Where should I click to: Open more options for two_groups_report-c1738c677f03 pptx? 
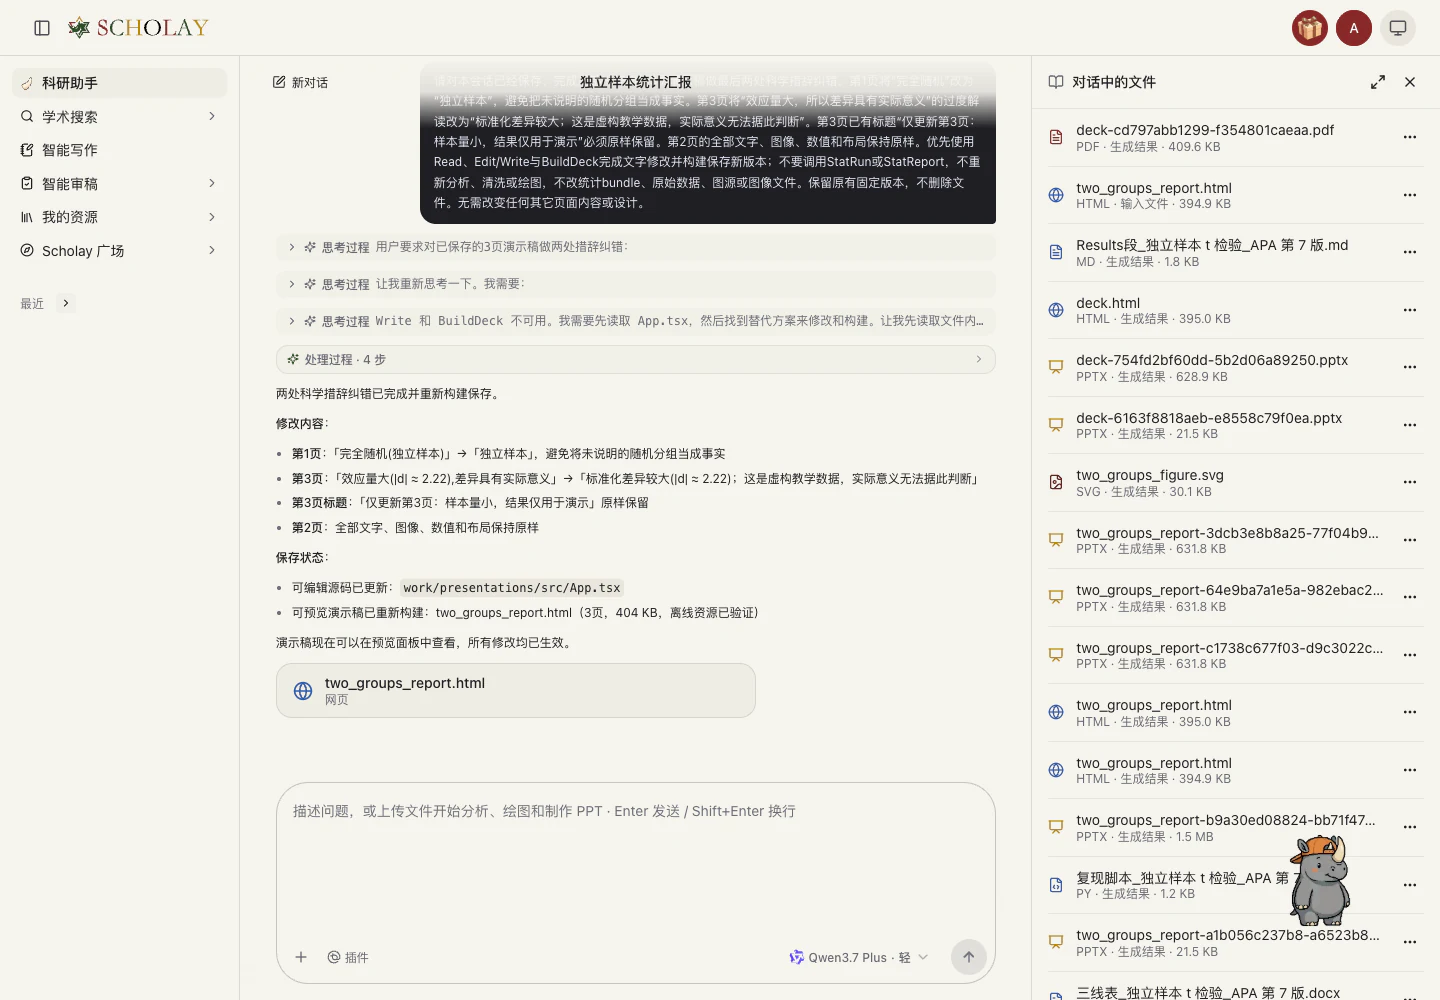[x=1410, y=655]
